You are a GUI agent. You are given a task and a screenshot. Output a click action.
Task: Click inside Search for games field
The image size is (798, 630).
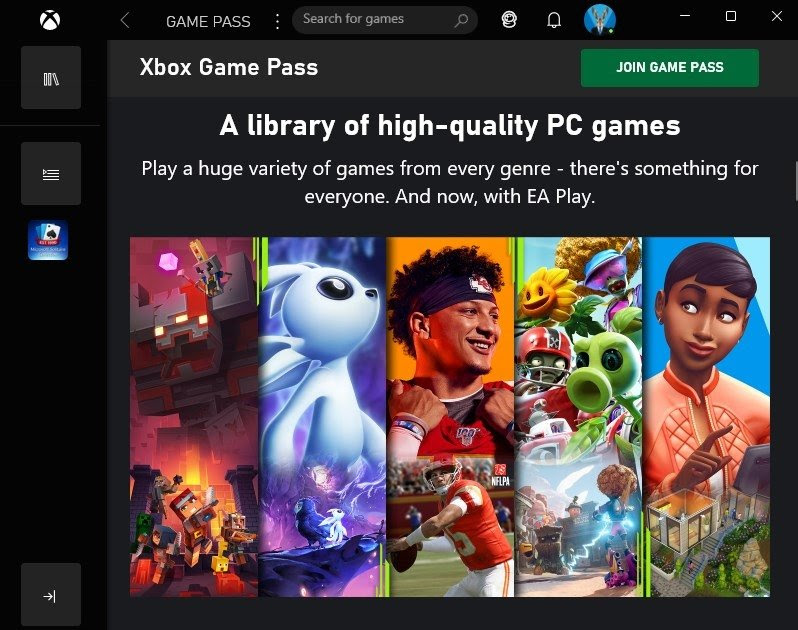[385, 20]
